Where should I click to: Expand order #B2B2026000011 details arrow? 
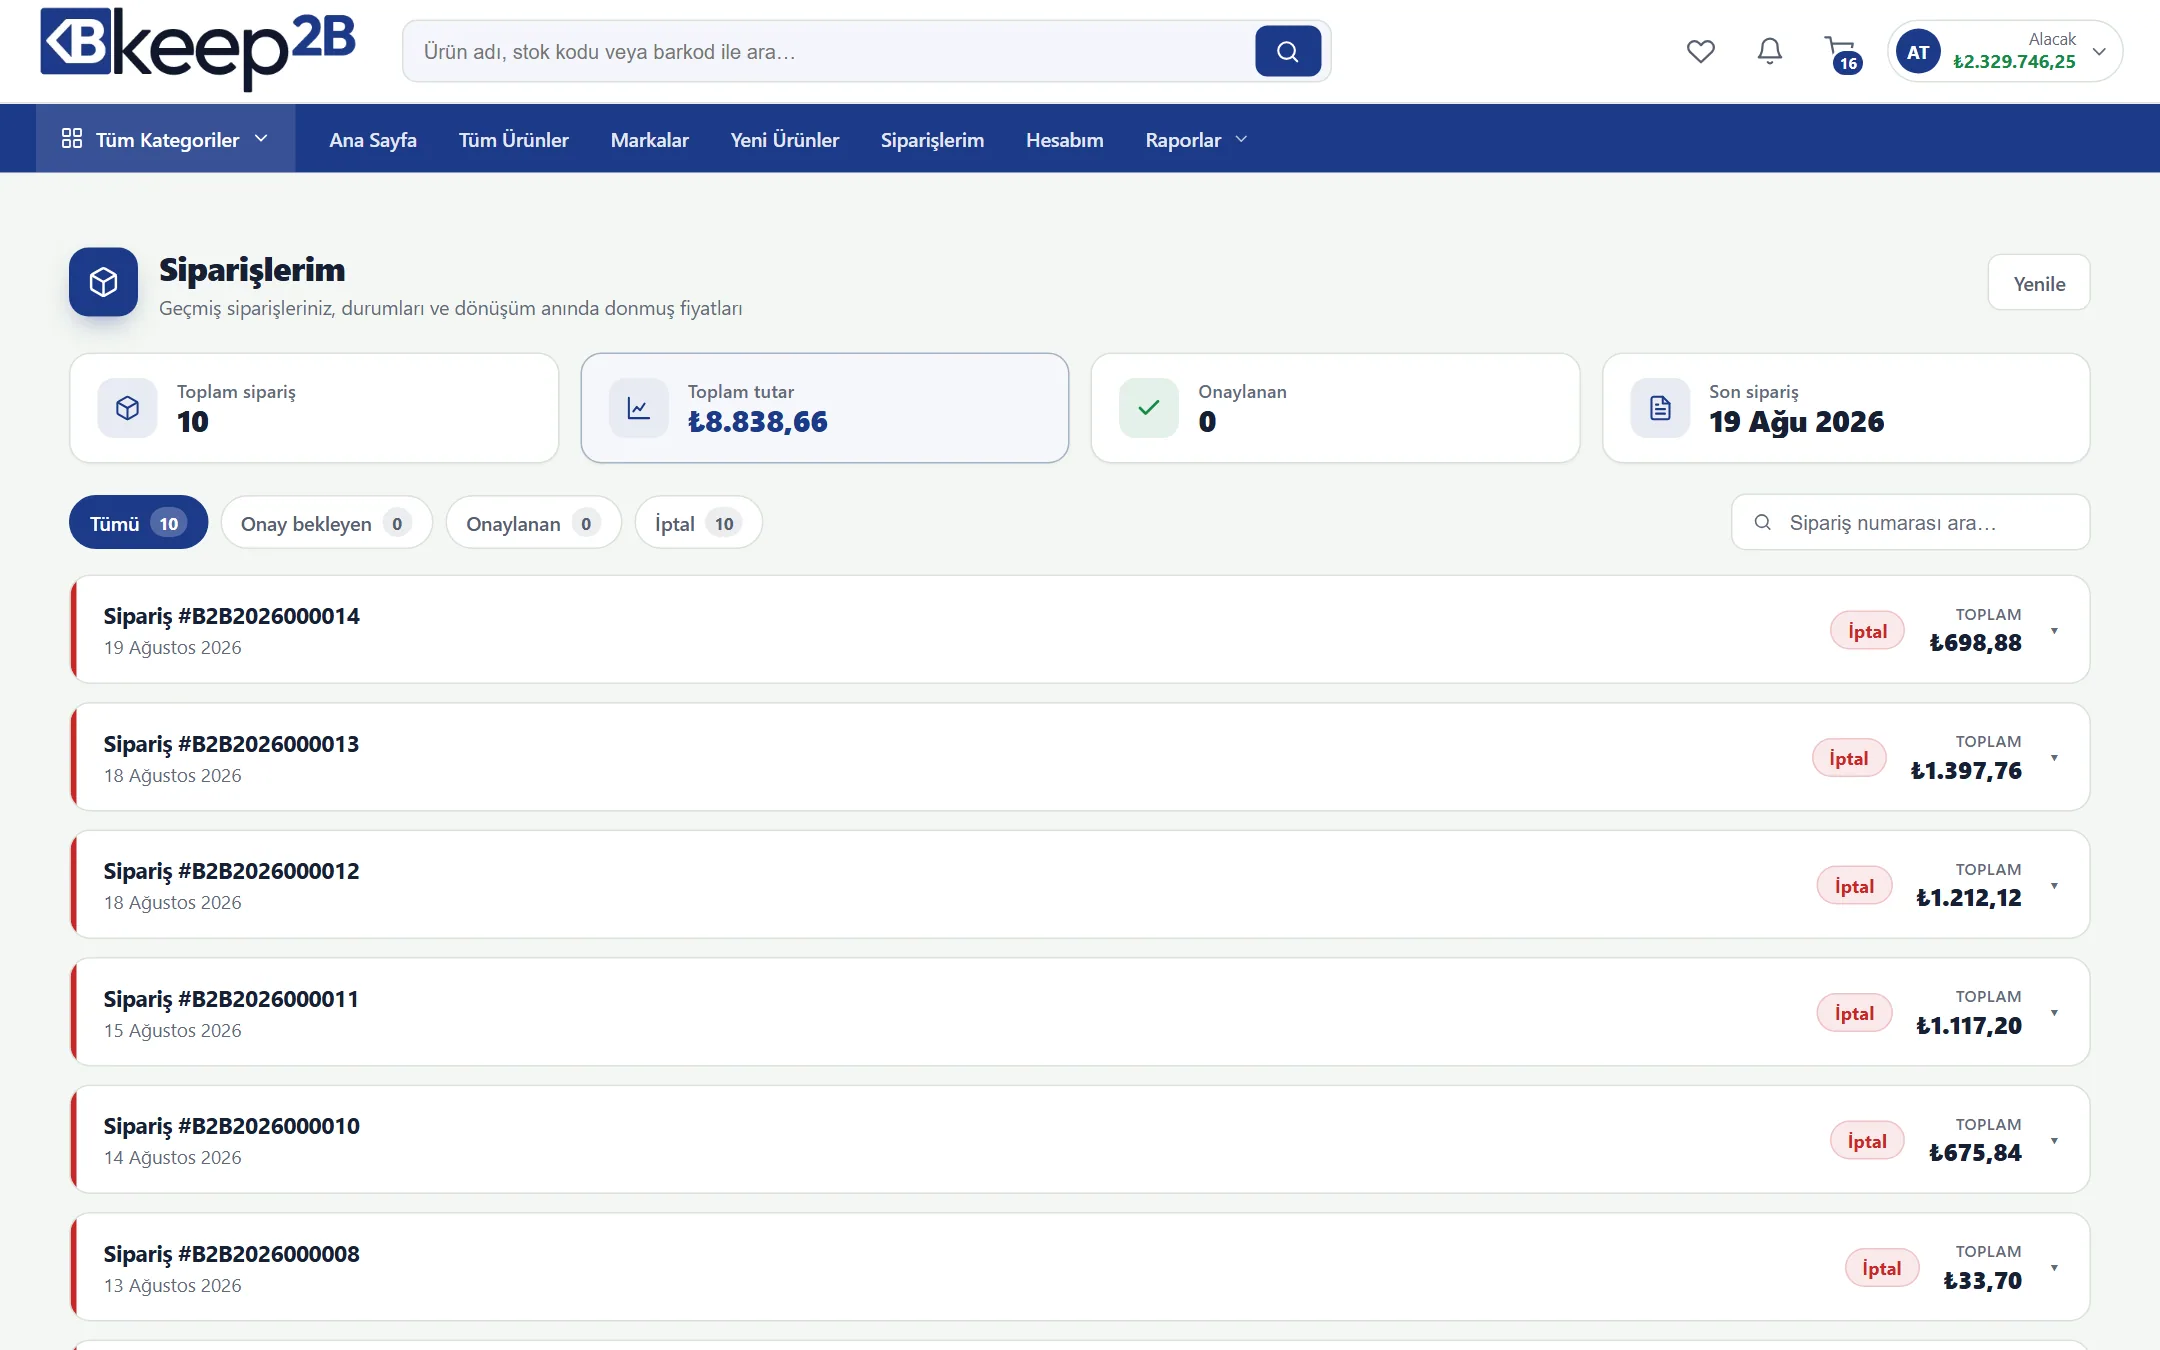point(2054,1013)
